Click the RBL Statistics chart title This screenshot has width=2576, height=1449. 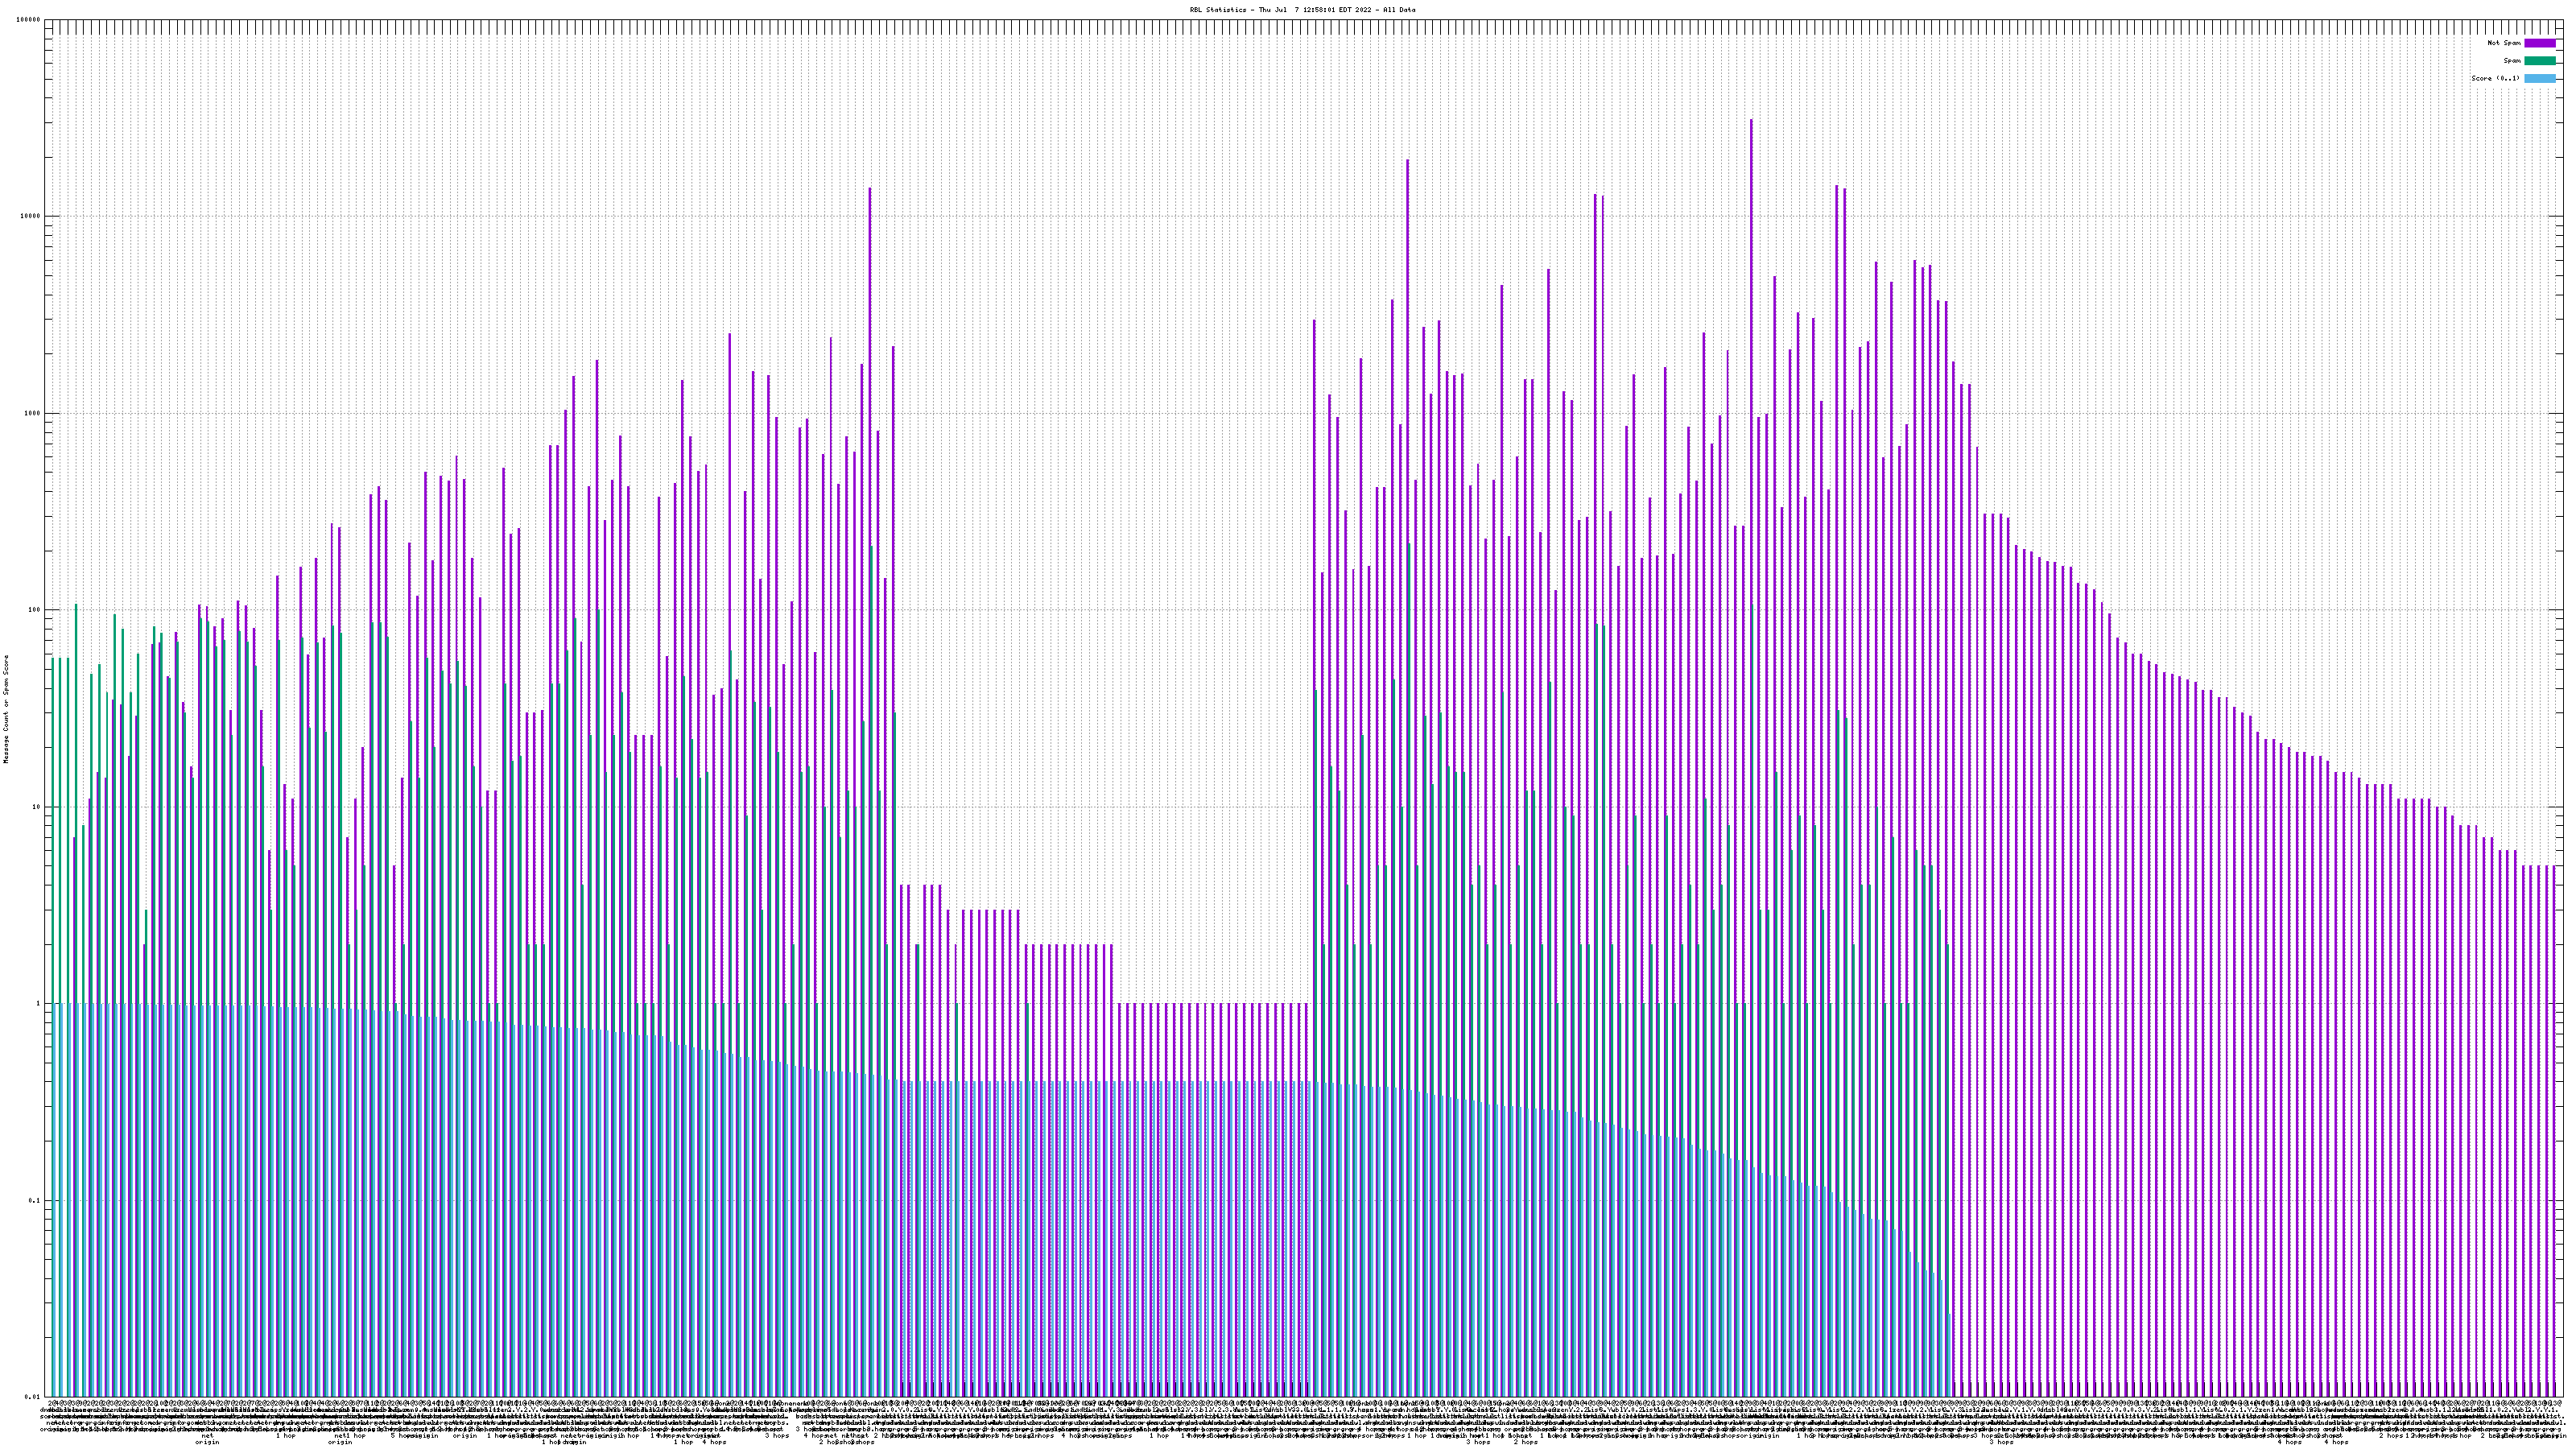point(1302,10)
